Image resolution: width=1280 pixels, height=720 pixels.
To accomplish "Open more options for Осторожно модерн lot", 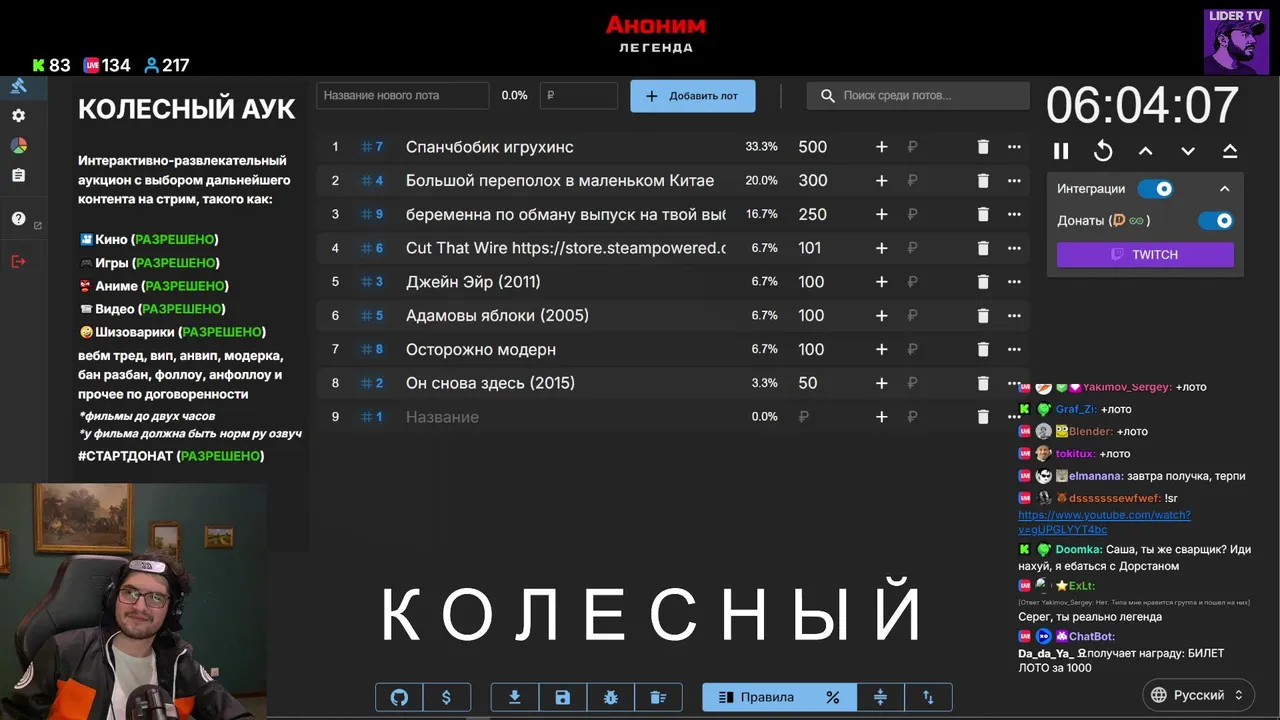I will (1014, 349).
